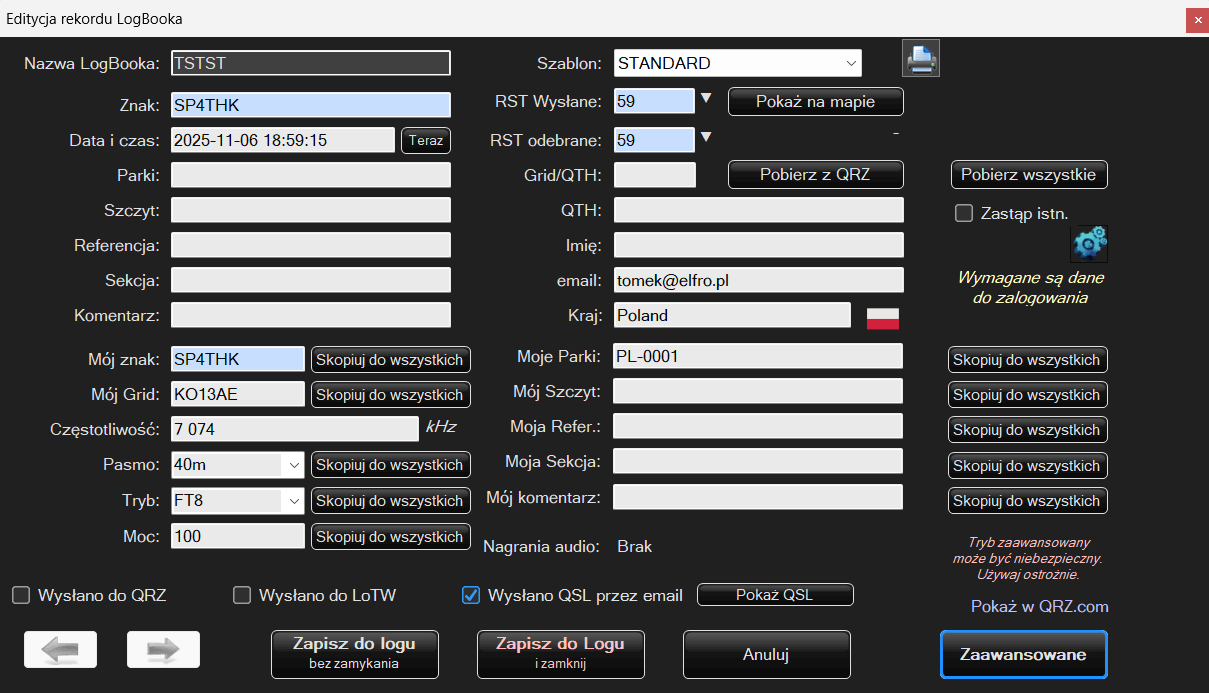
Task: Go to next record with right arrow
Action: [x=163, y=650]
